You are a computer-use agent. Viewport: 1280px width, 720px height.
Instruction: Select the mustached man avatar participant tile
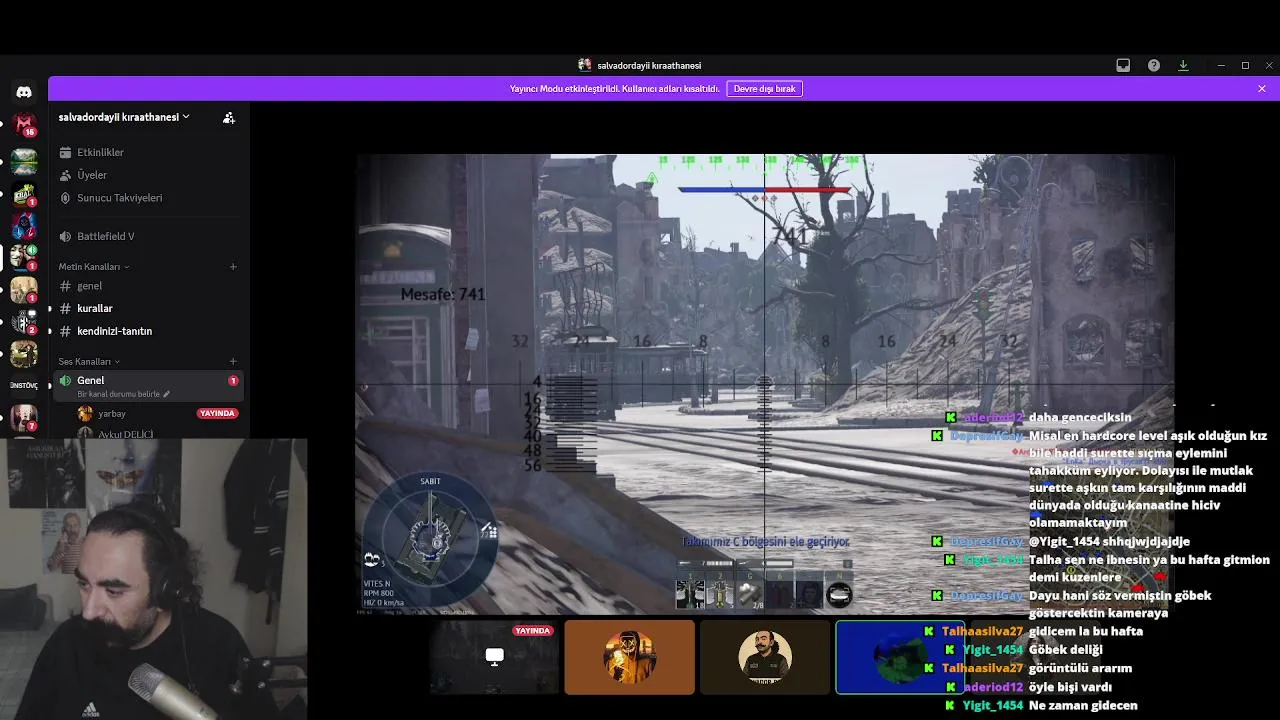765,657
